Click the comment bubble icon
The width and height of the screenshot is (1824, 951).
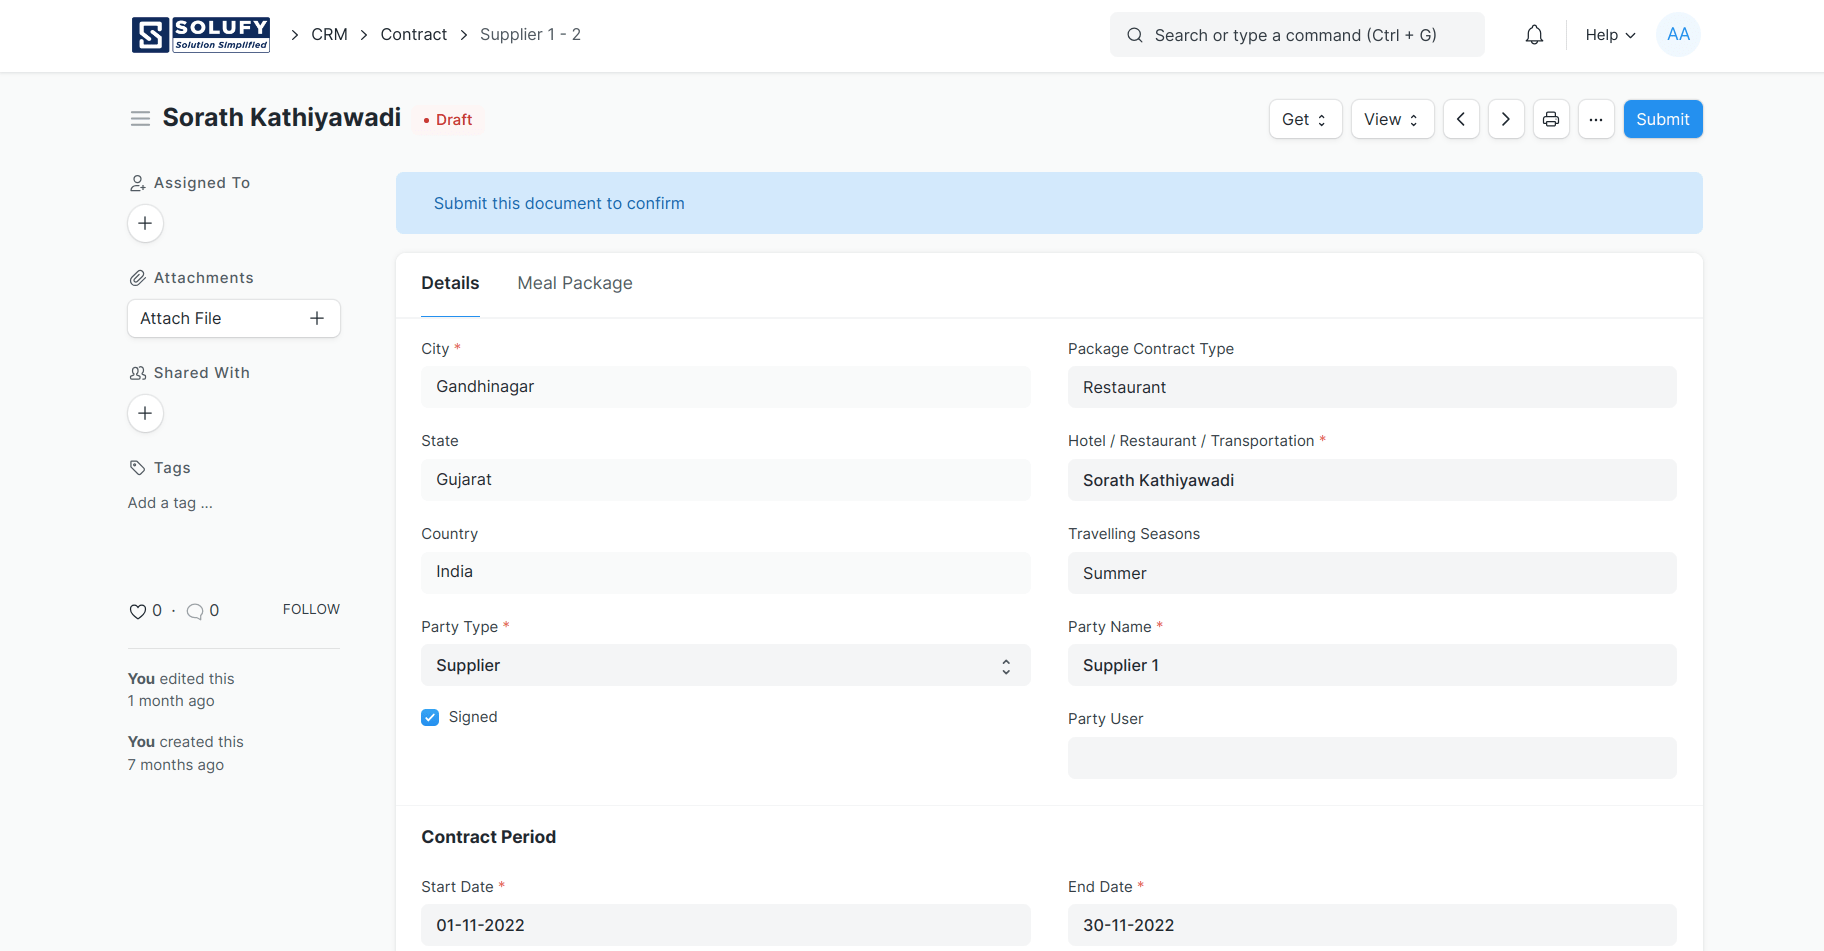tap(195, 611)
